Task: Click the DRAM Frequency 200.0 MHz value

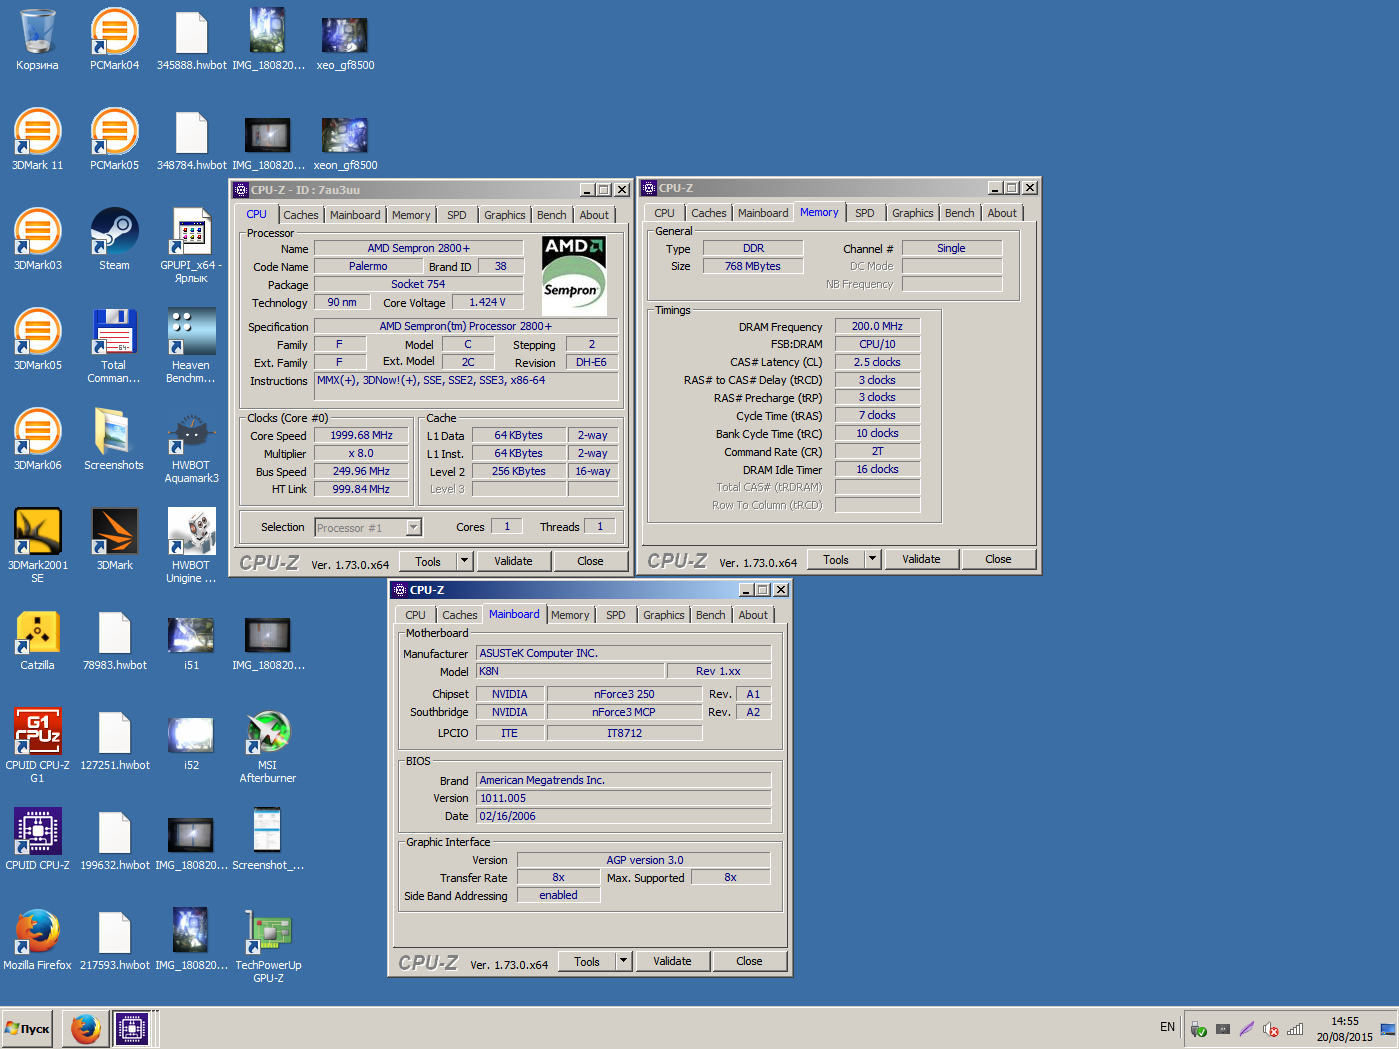Action: point(877,326)
